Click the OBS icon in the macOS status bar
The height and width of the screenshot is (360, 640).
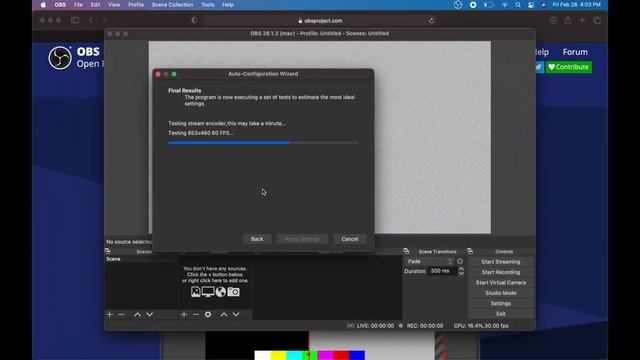coord(458,5)
